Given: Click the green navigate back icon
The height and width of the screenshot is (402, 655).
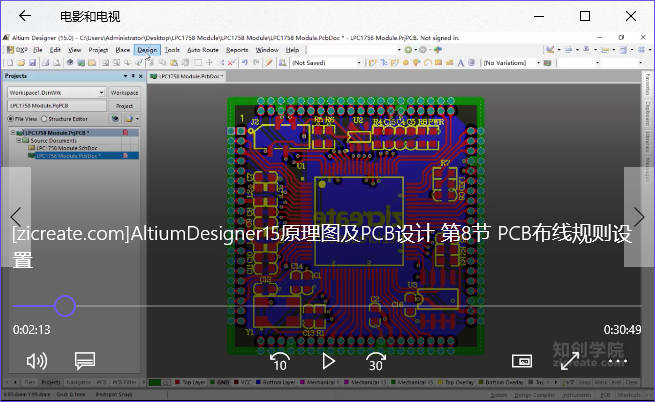Looking at the screenshot, I should [408, 50].
